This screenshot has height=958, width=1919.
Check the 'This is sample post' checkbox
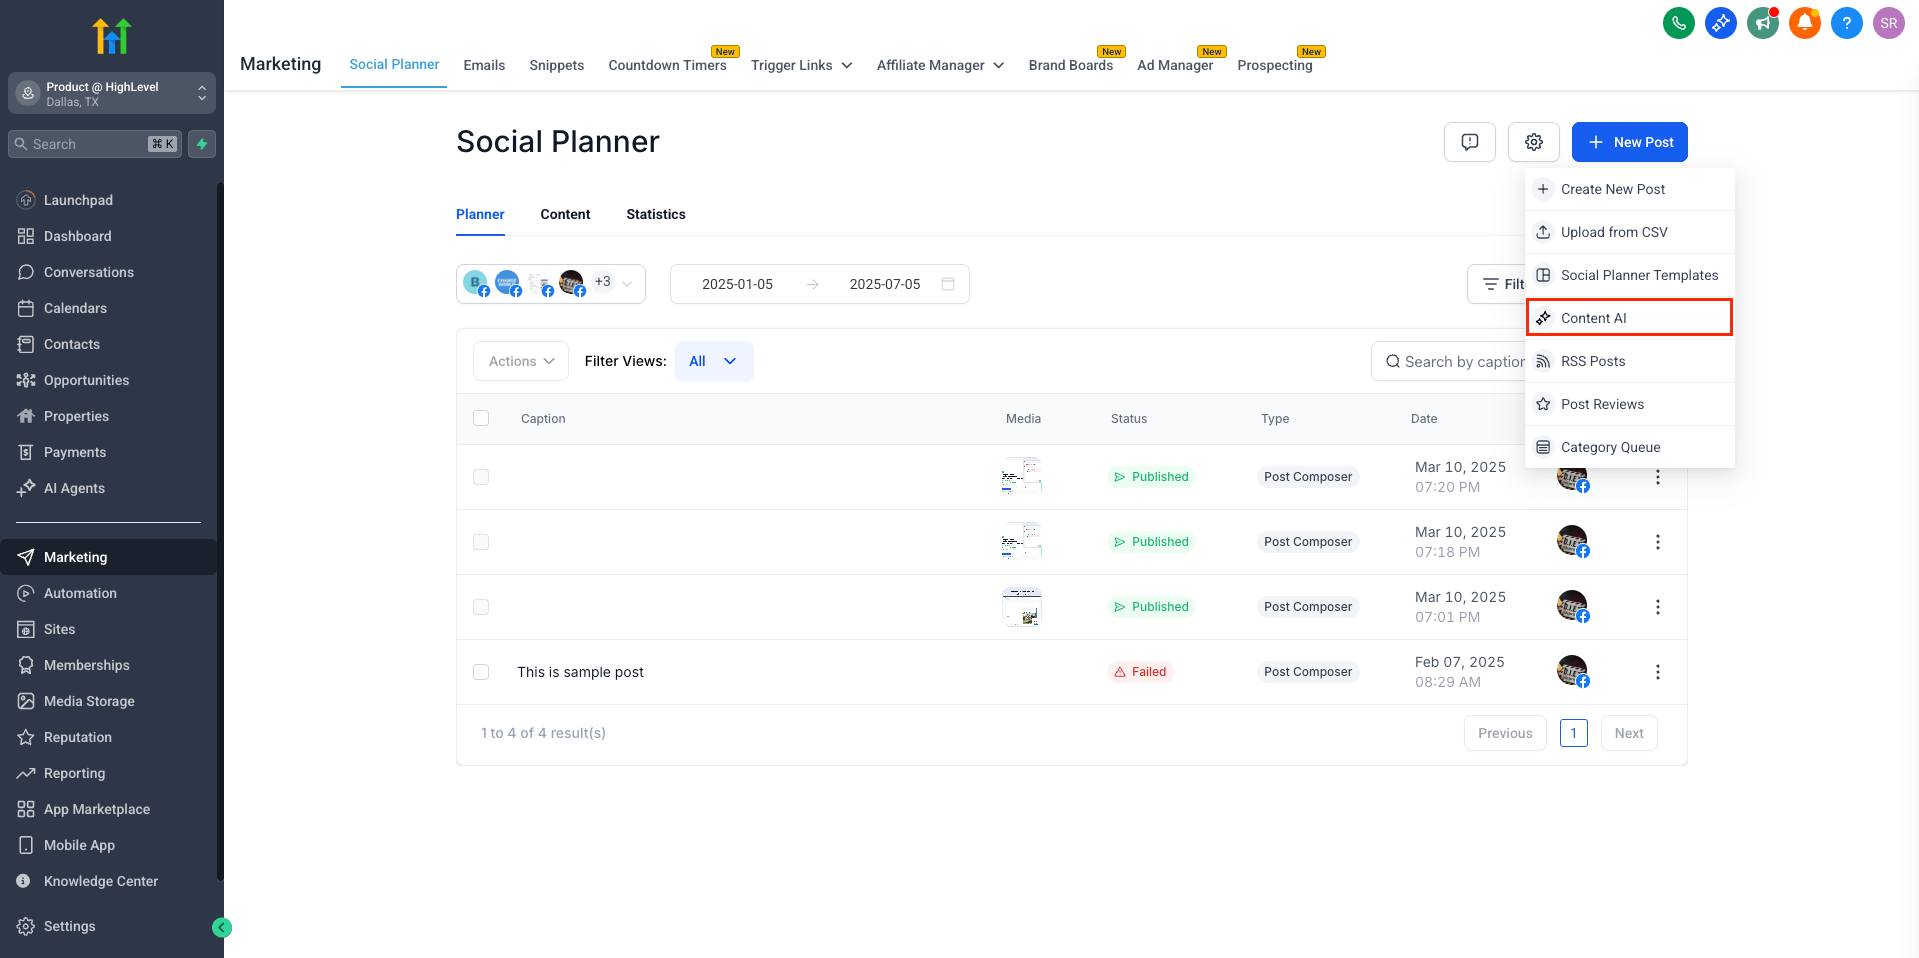pyautogui.click(x=481, y=672)
